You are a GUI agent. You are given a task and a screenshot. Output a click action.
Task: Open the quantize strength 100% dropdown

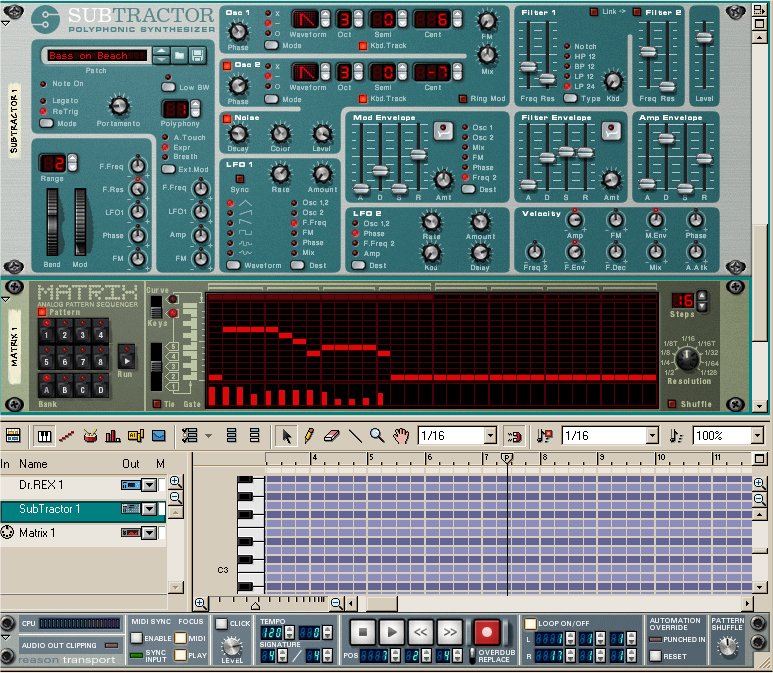(757, 436)
